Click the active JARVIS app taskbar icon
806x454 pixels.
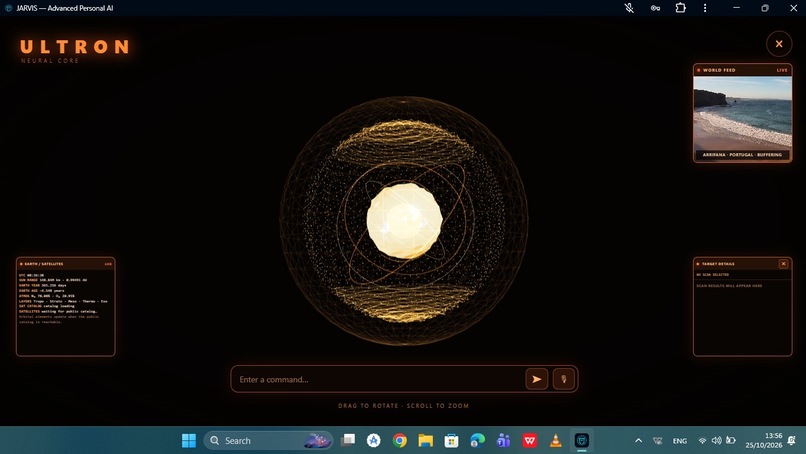[x=581, y=441]
